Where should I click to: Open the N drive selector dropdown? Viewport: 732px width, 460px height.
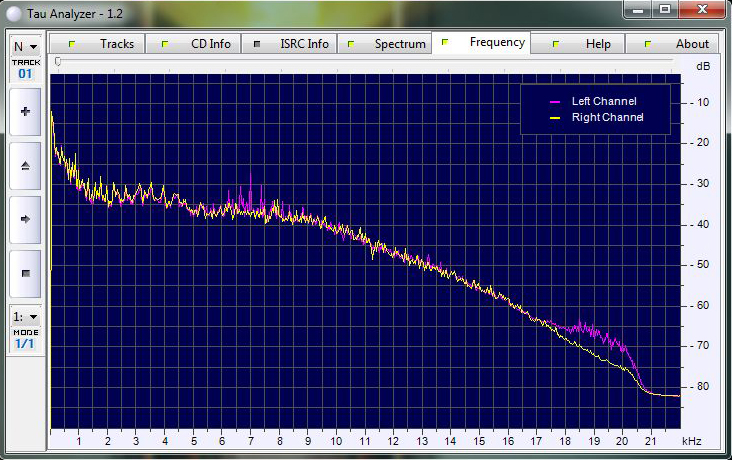(25, 46)
